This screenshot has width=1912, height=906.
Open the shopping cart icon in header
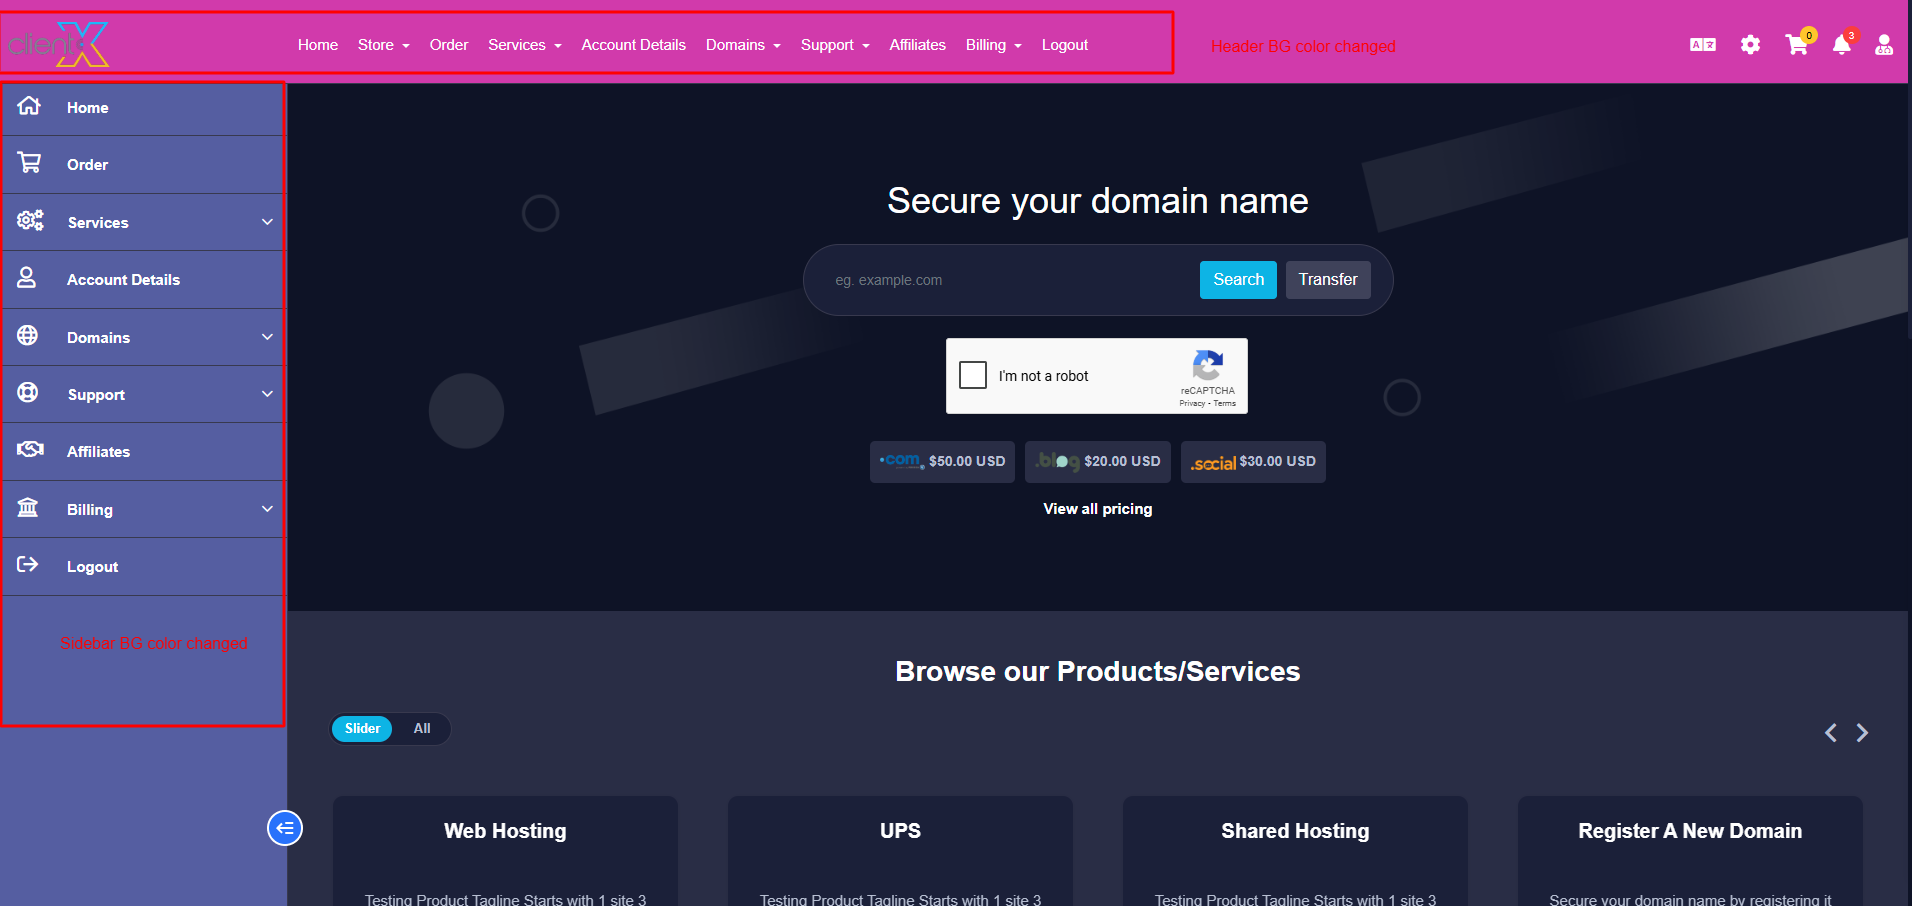pyautogui.click(x=1796, y=45)
